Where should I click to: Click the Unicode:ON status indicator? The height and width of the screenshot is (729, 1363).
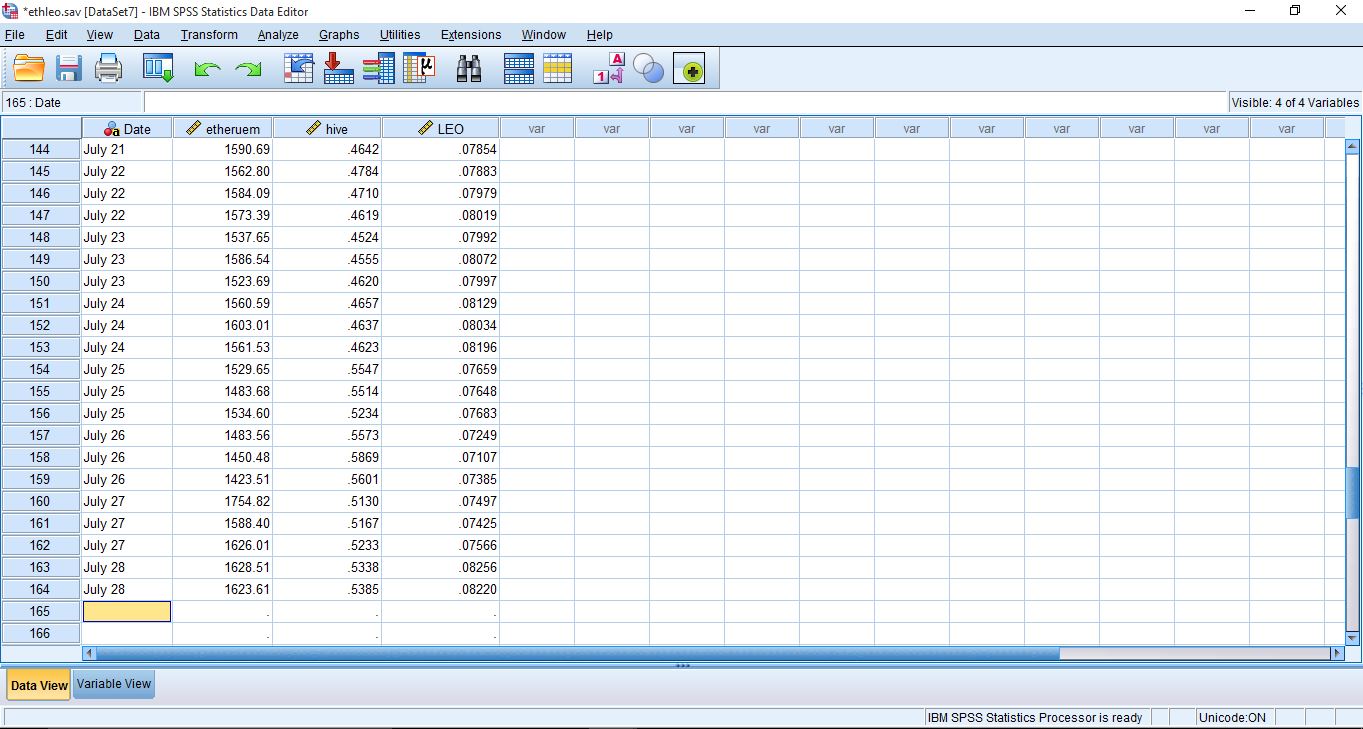point(1234,717)
